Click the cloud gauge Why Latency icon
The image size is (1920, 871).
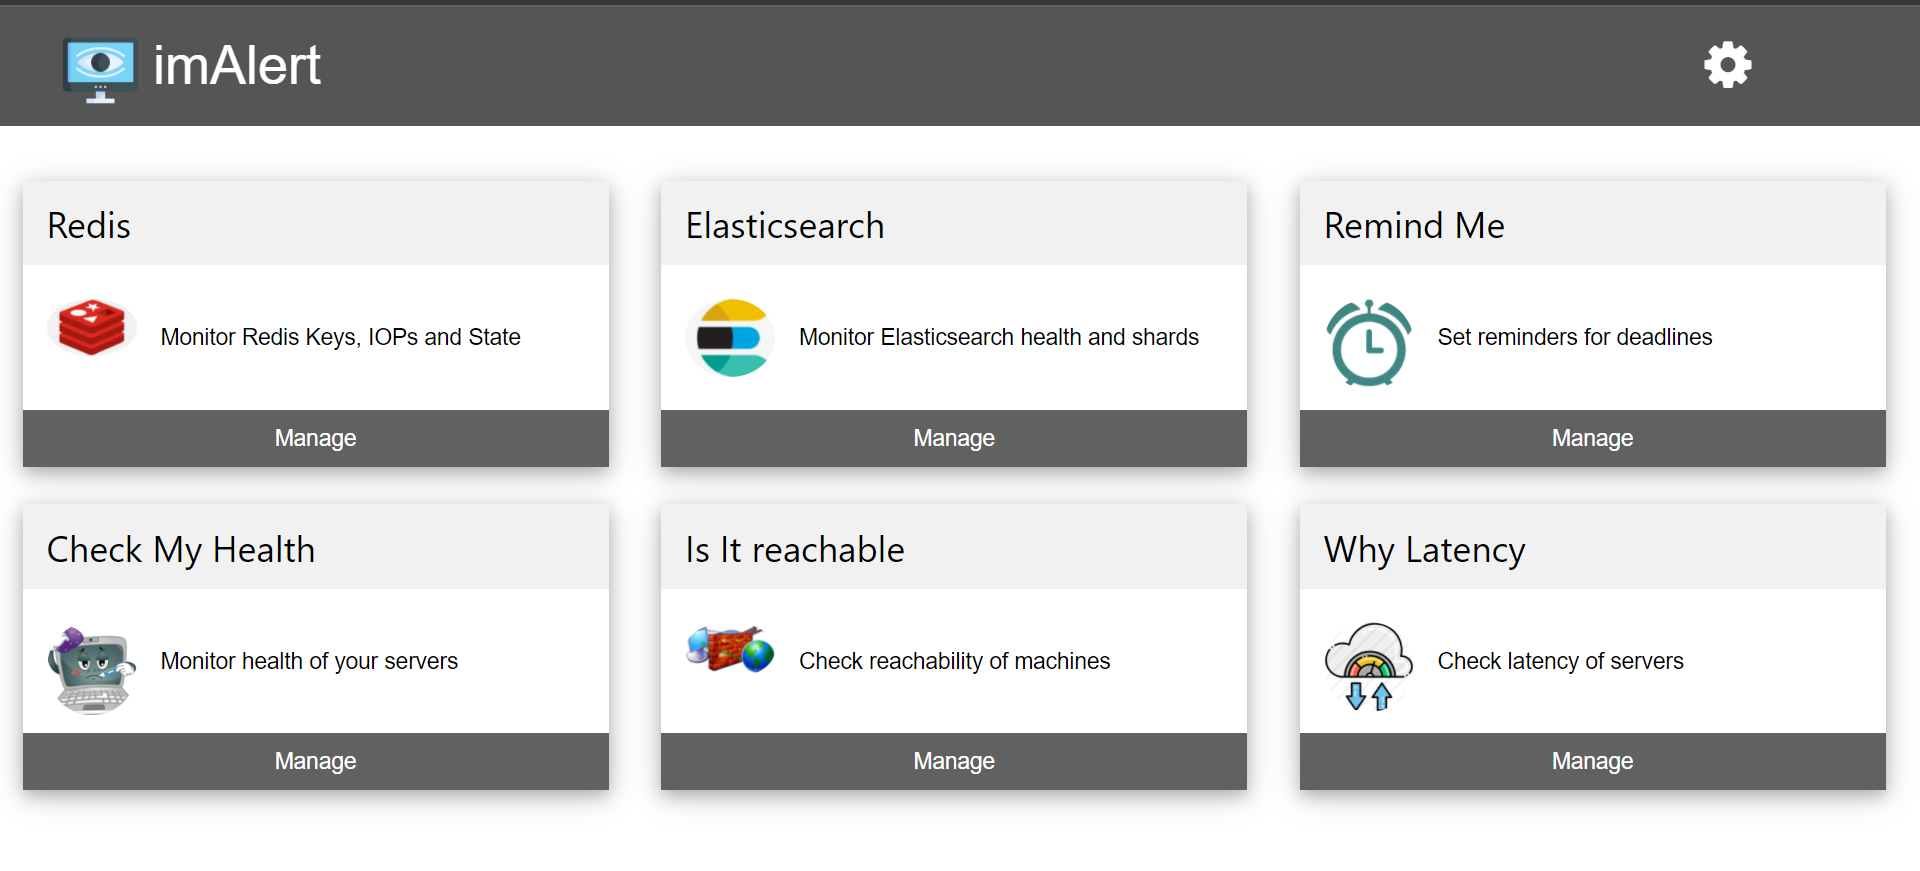(1369, 666)
